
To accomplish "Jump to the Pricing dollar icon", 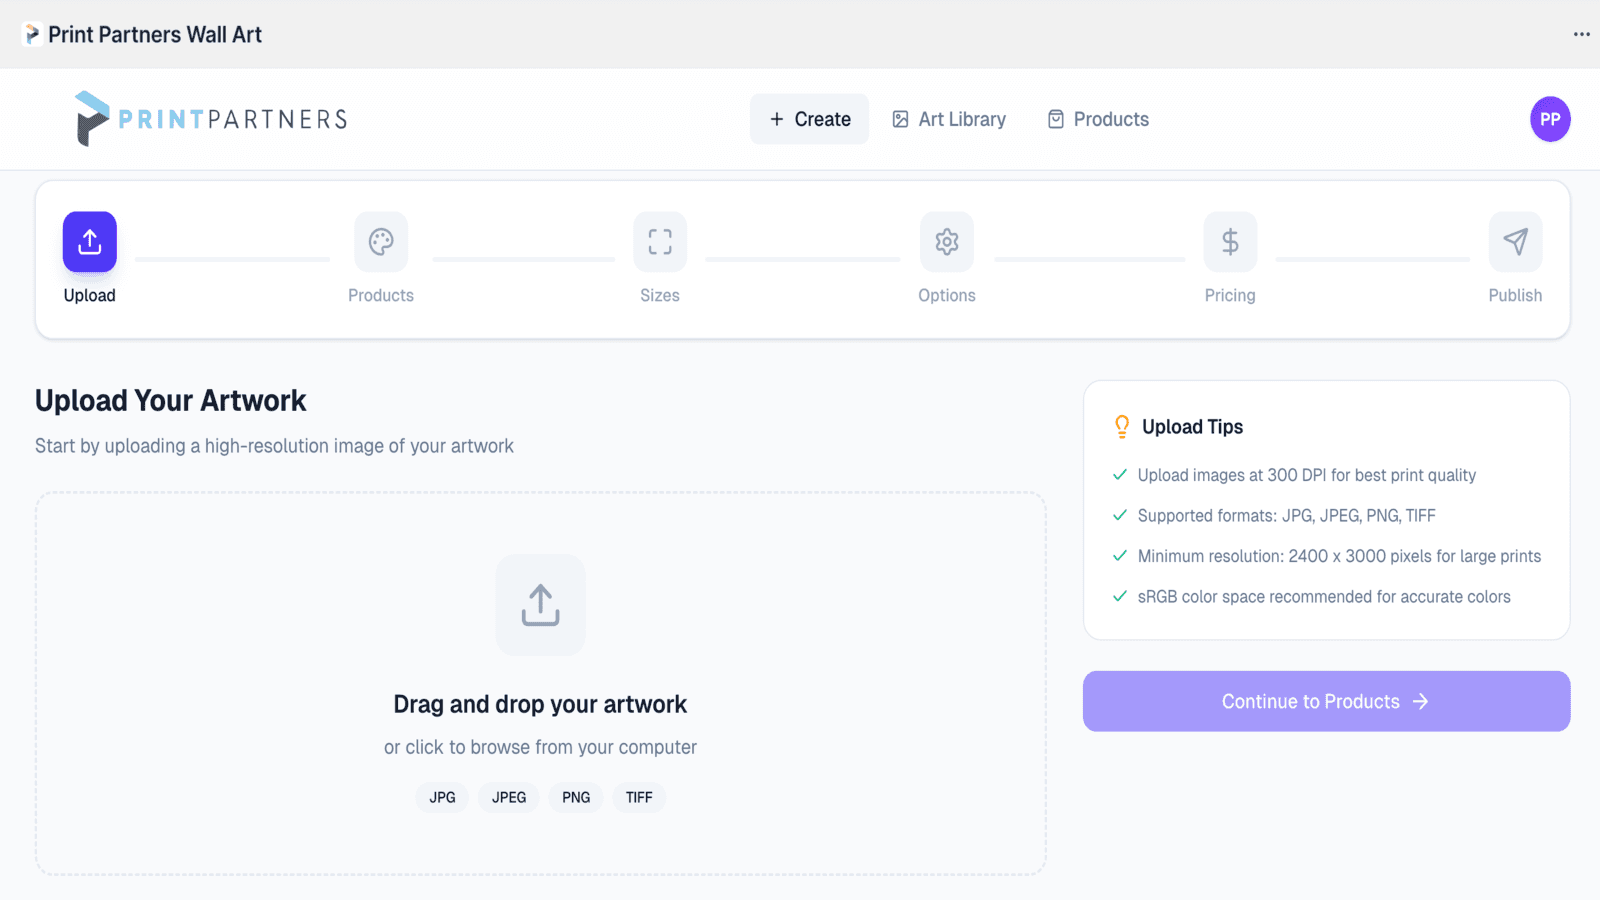I will (x=1230, y=242).
